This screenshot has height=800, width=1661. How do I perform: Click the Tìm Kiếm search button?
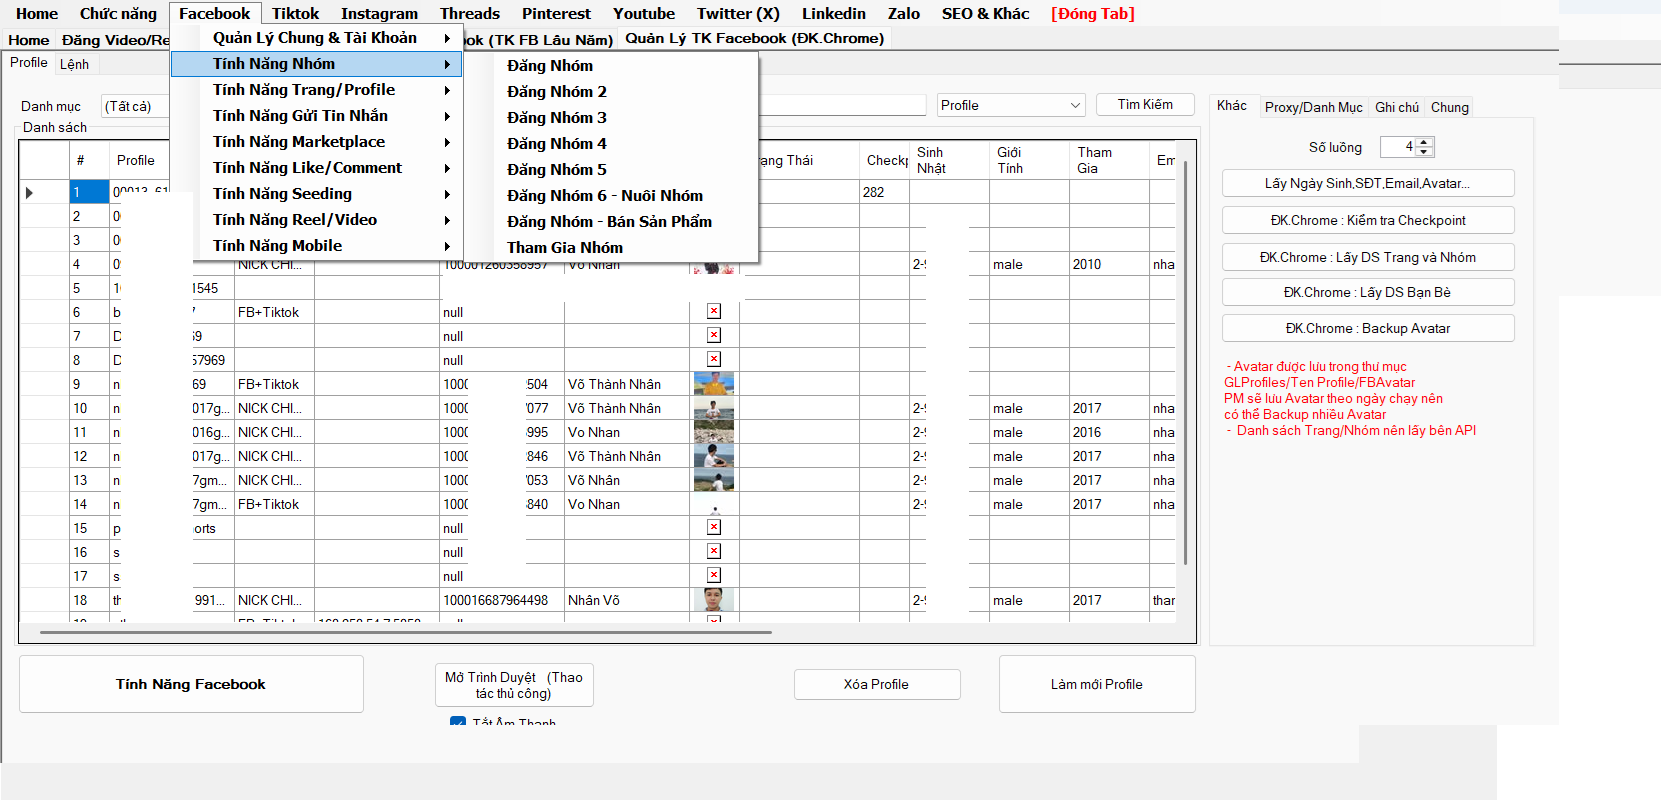pyautogui.click(x=1145, y=105)
